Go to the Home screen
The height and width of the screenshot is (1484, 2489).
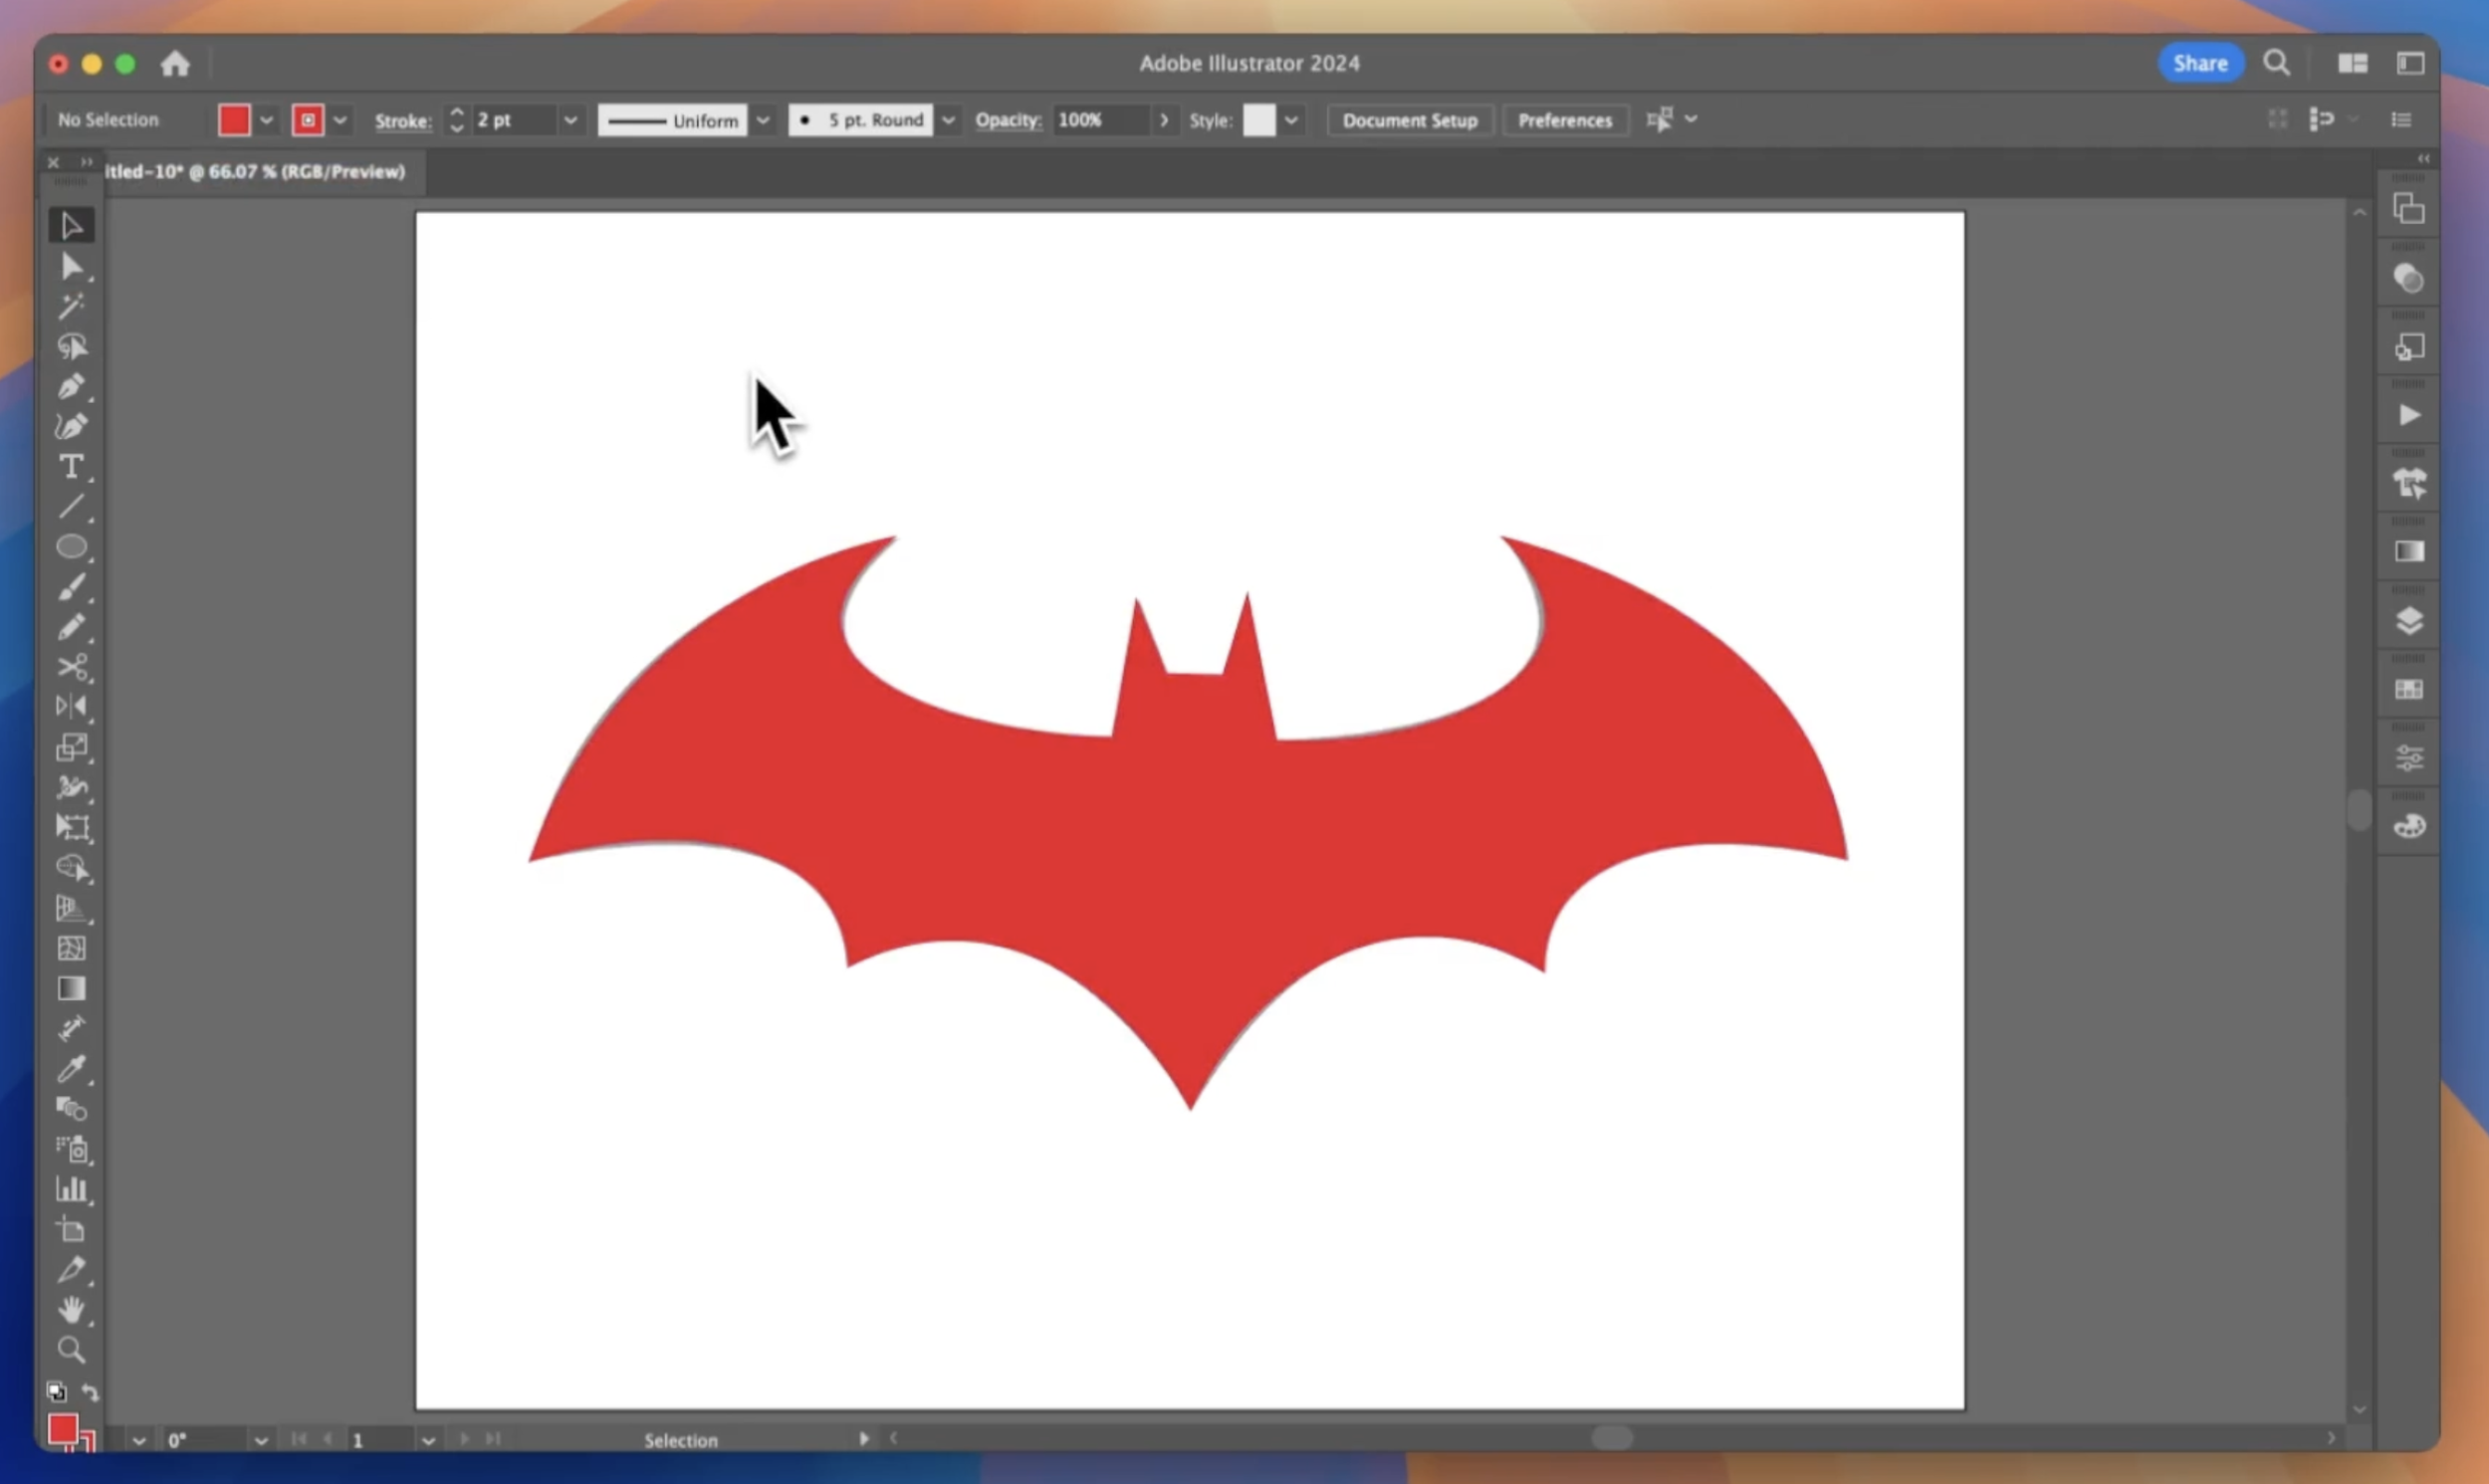click(x=175, y=64)
